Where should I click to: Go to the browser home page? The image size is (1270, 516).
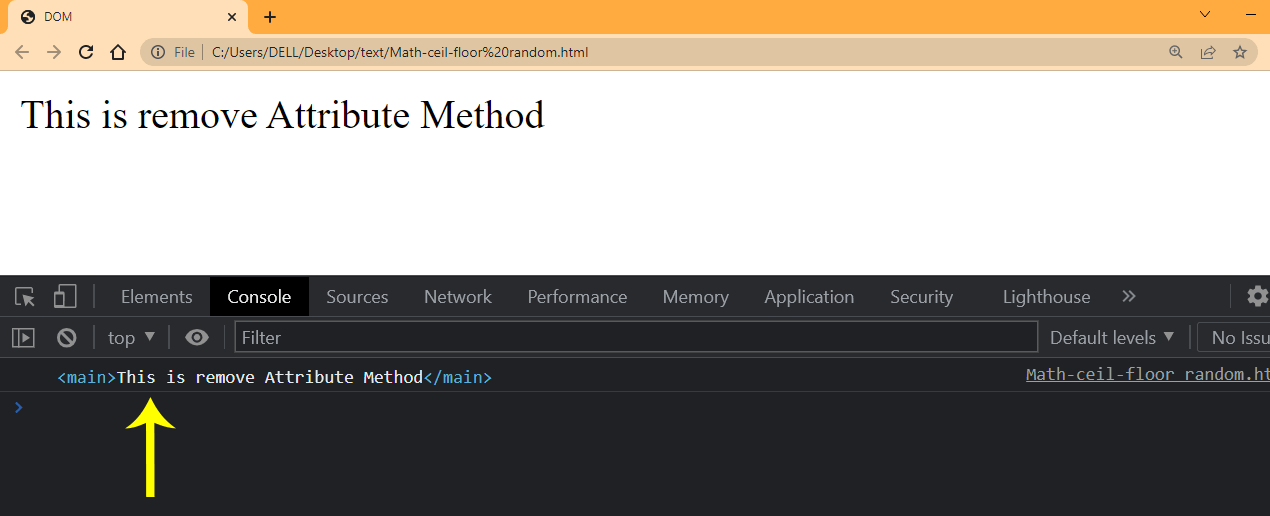[x=118, y=52]
